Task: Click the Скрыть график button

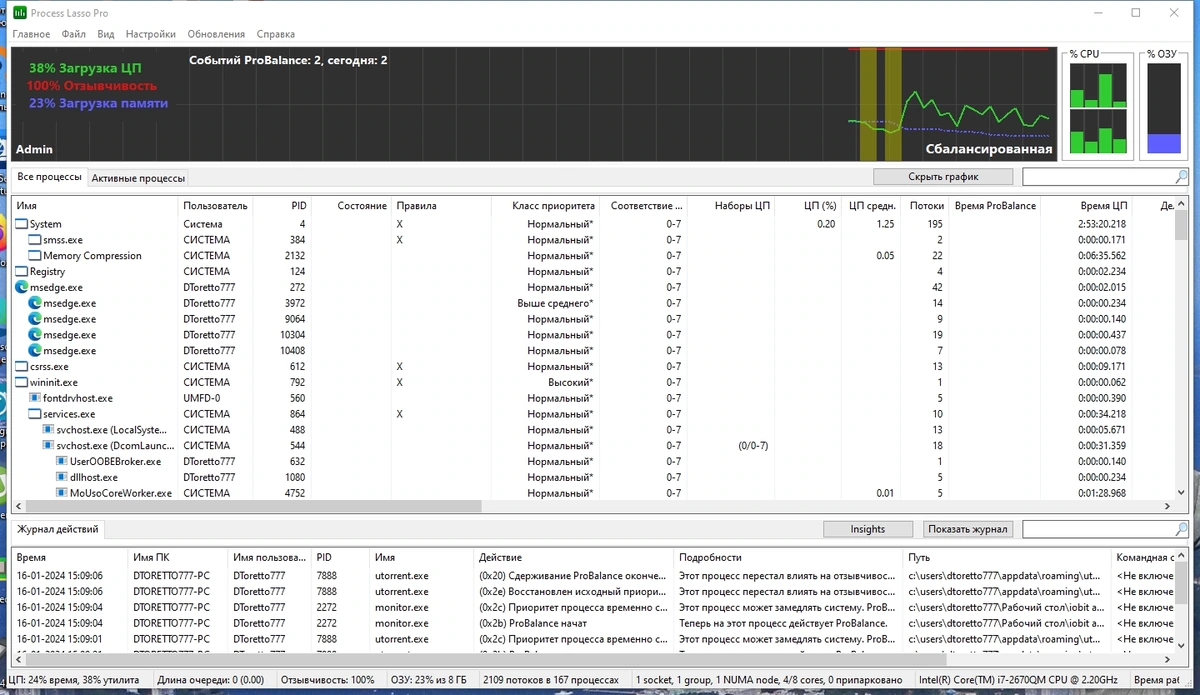Action: (x=943, y=177)
